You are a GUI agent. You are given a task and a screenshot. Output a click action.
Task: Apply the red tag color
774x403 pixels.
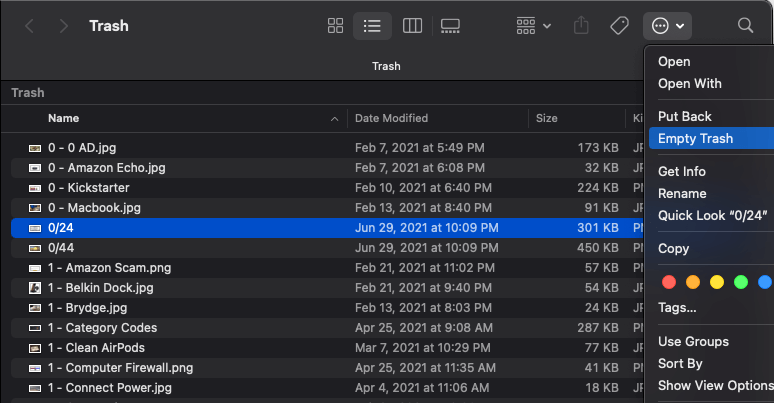tap(669, 282)
